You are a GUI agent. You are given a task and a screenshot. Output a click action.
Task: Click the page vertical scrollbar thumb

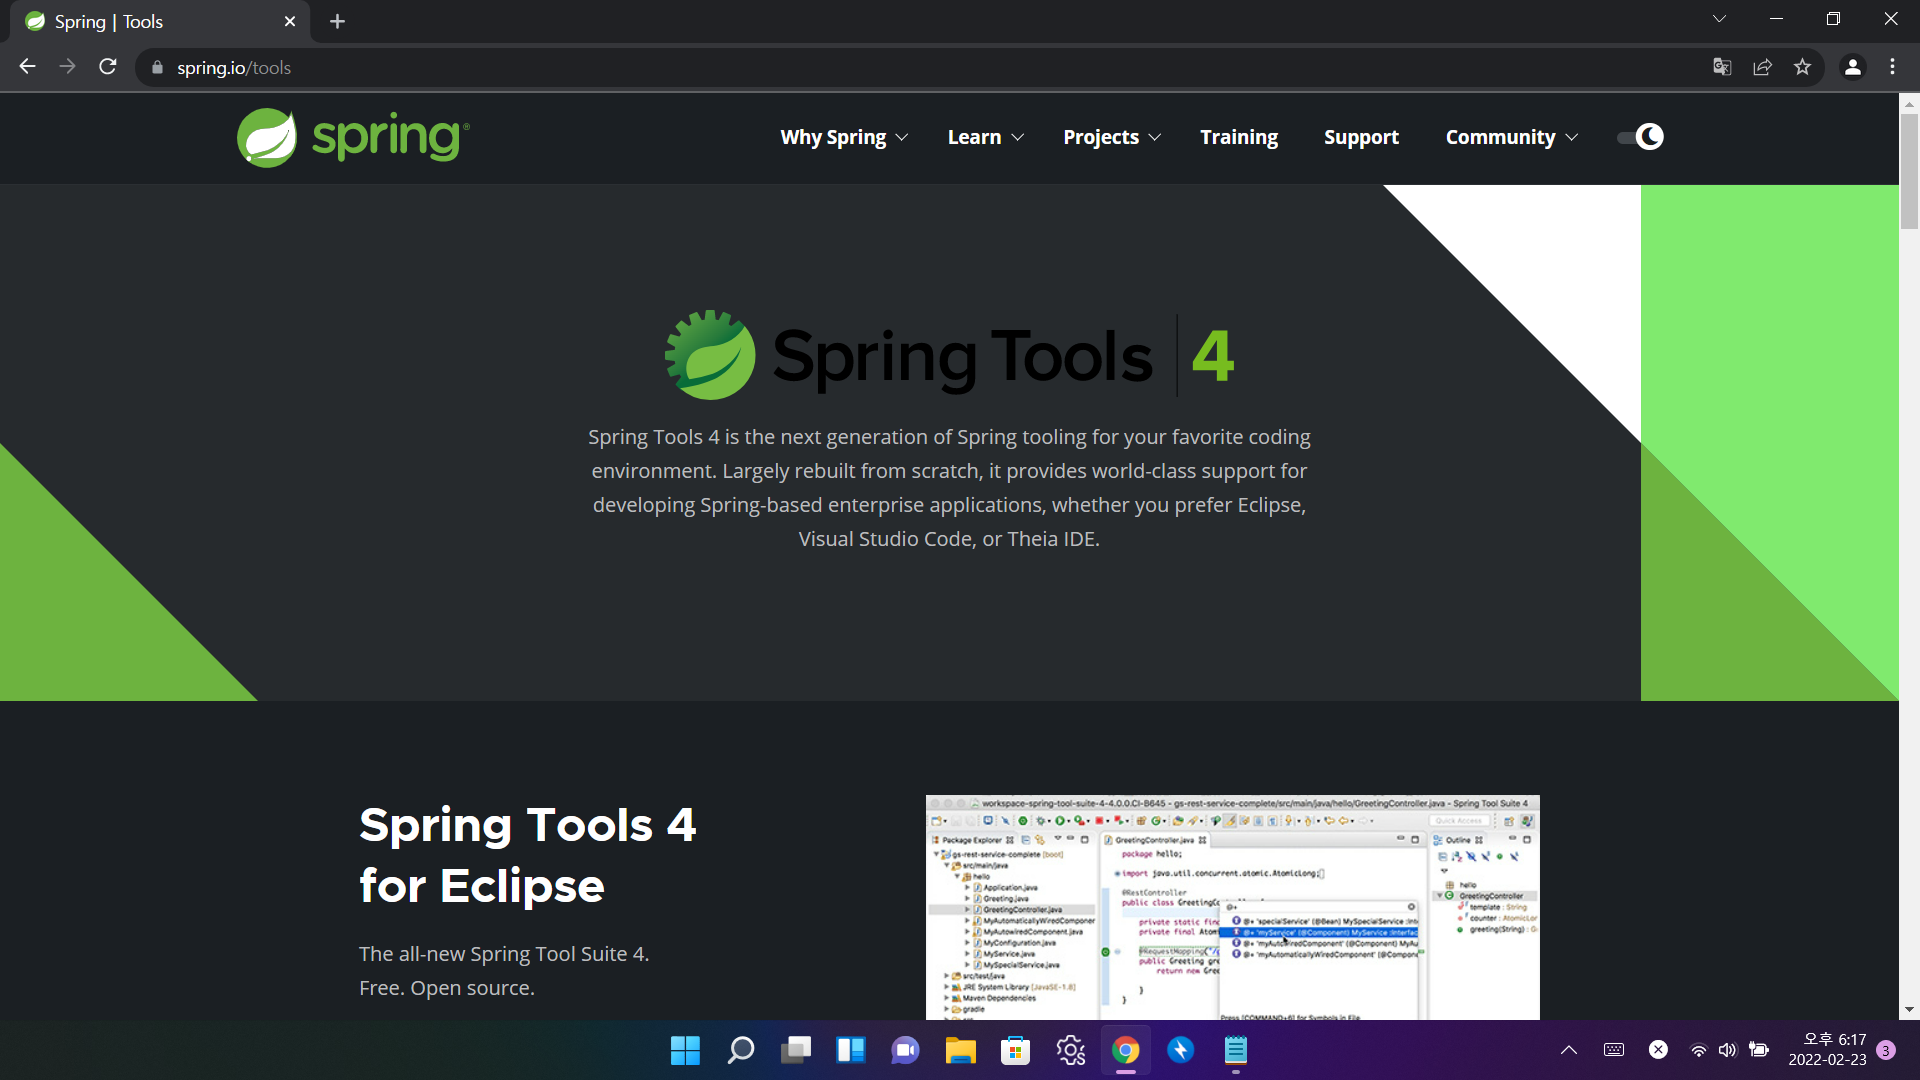coord(1909,170)
